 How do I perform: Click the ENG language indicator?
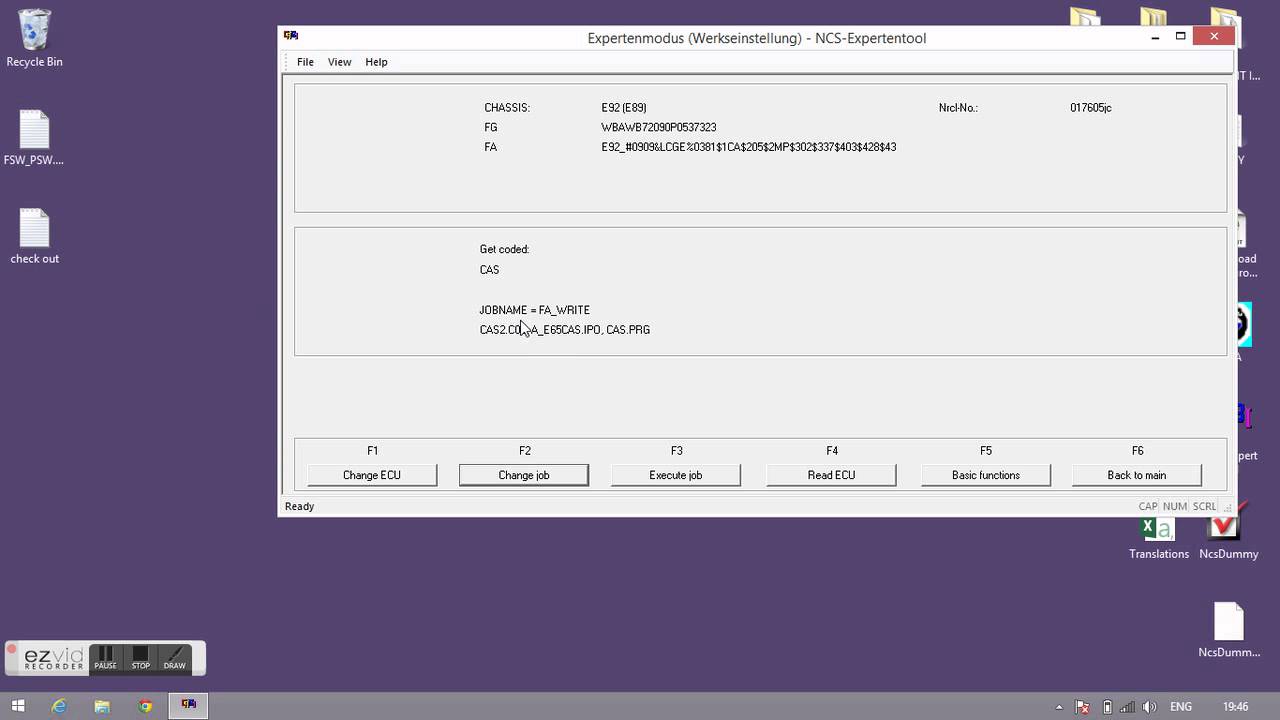tap(1181, 707)
